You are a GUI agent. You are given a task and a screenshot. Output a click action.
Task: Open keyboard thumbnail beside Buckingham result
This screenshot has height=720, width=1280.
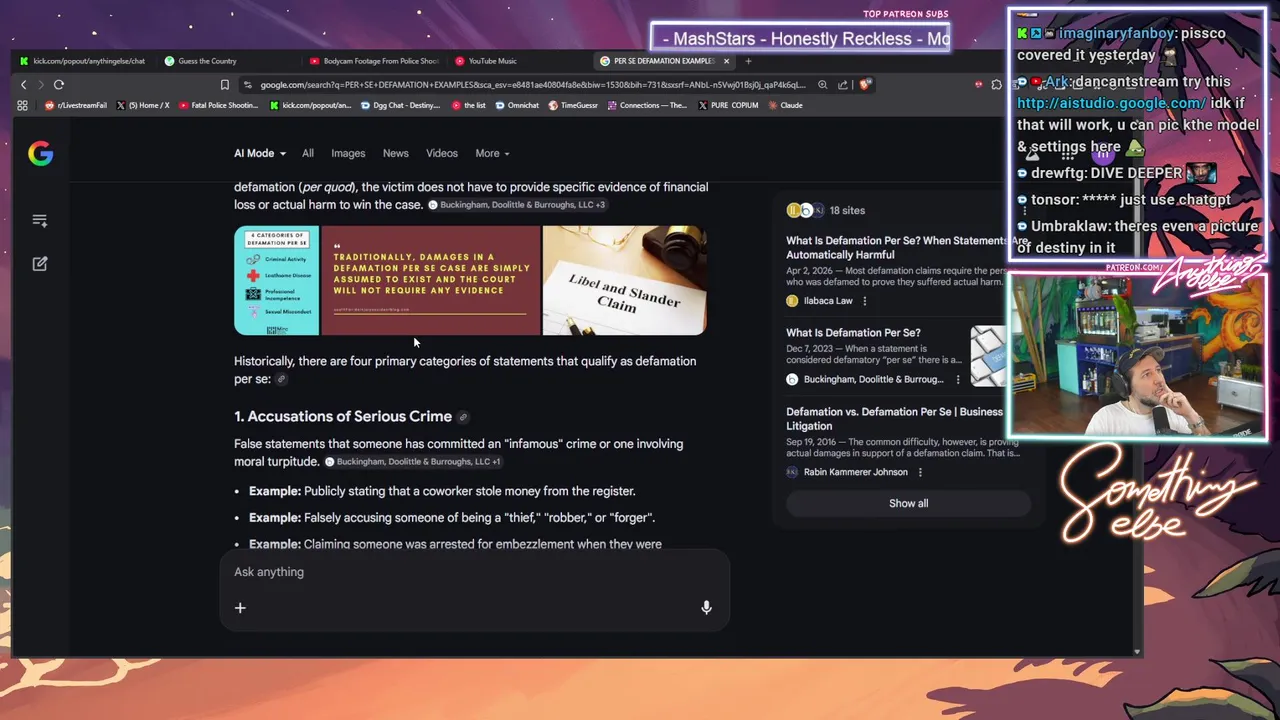click(x=988, y=356)
